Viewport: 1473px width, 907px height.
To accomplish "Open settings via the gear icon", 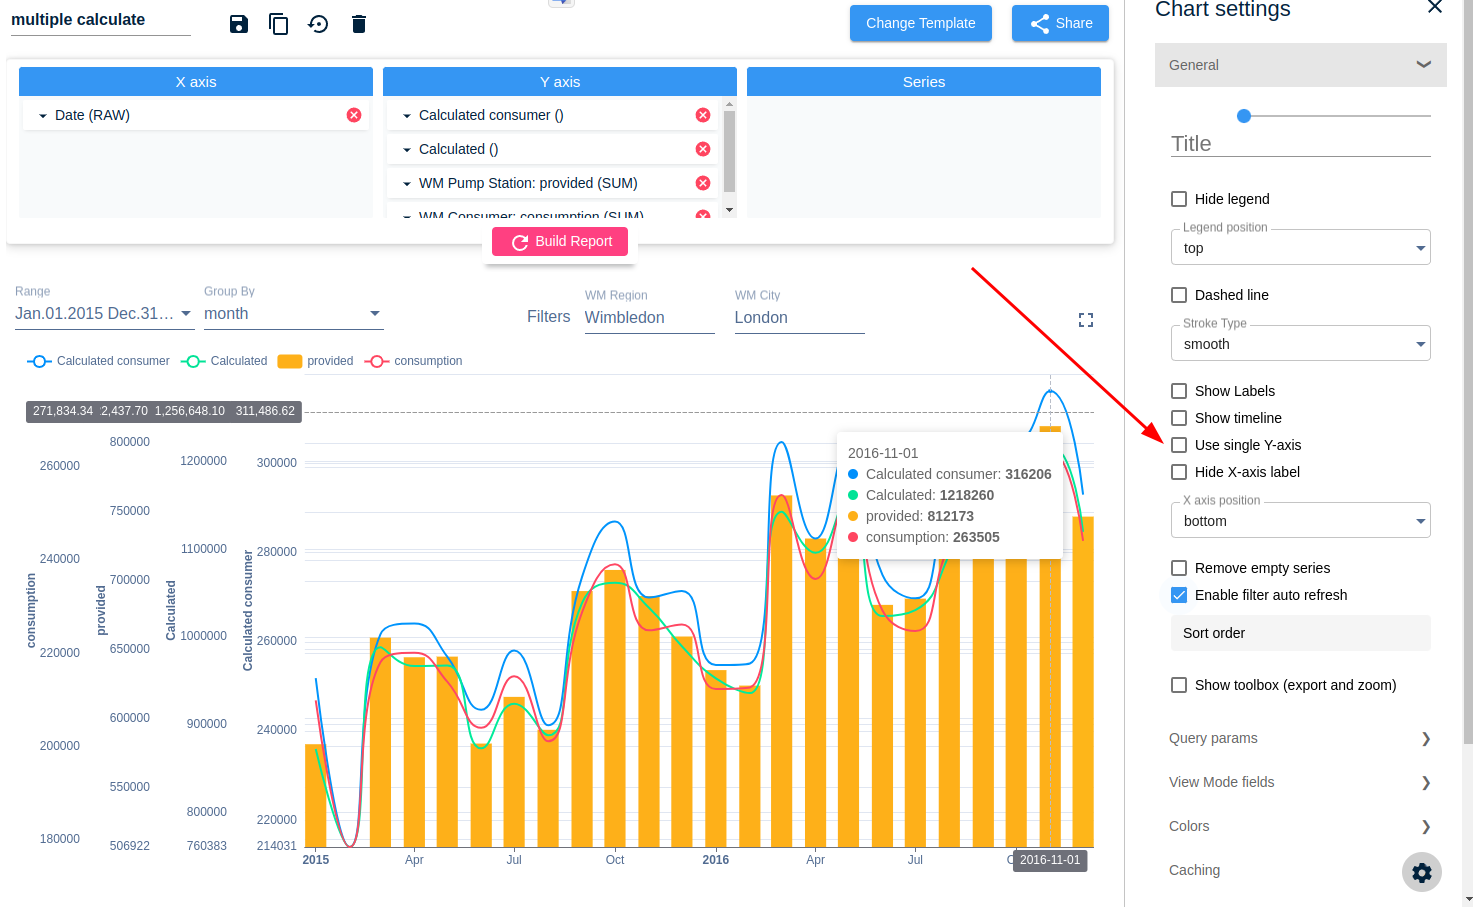I will coord(1421,872).
